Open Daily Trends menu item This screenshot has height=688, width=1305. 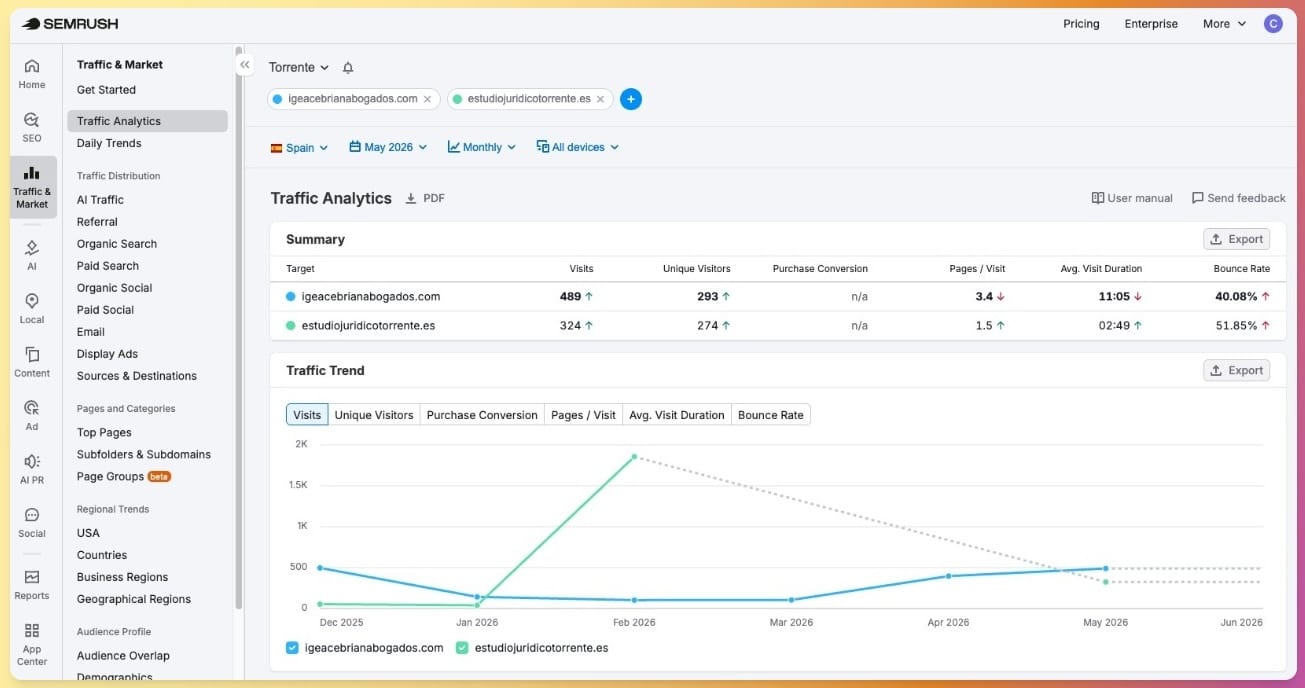click(x=109, y=143)
